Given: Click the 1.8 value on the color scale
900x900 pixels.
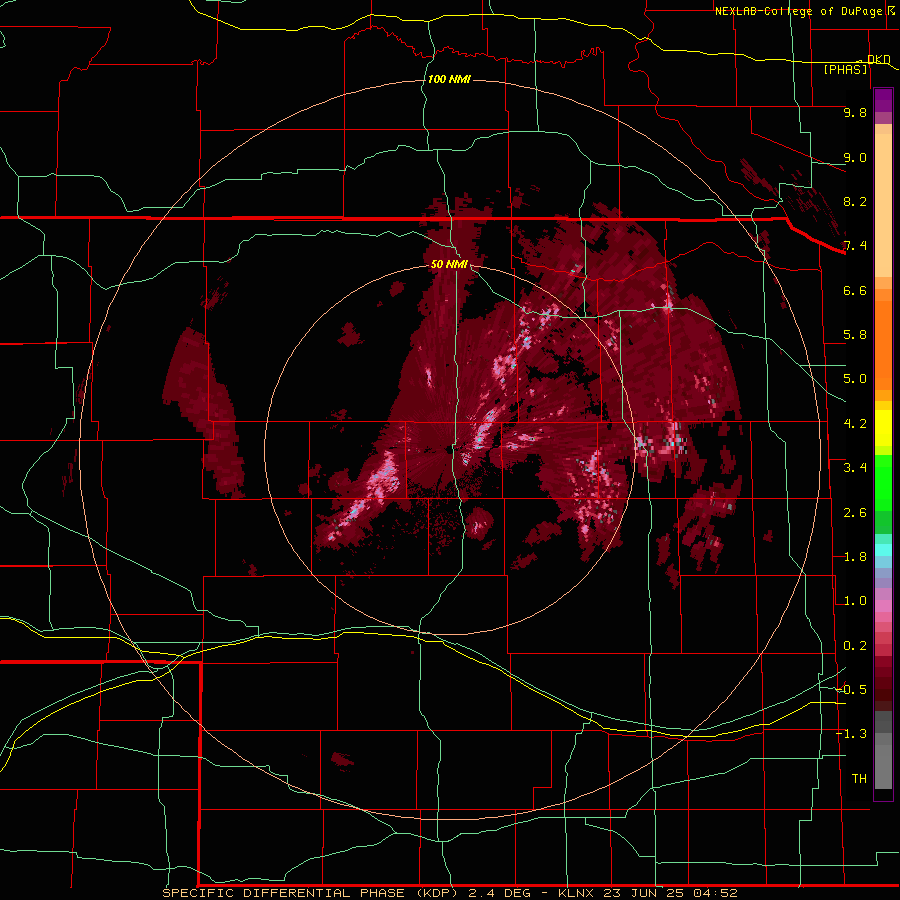Looking at the screenshot, I should (855, 557).
